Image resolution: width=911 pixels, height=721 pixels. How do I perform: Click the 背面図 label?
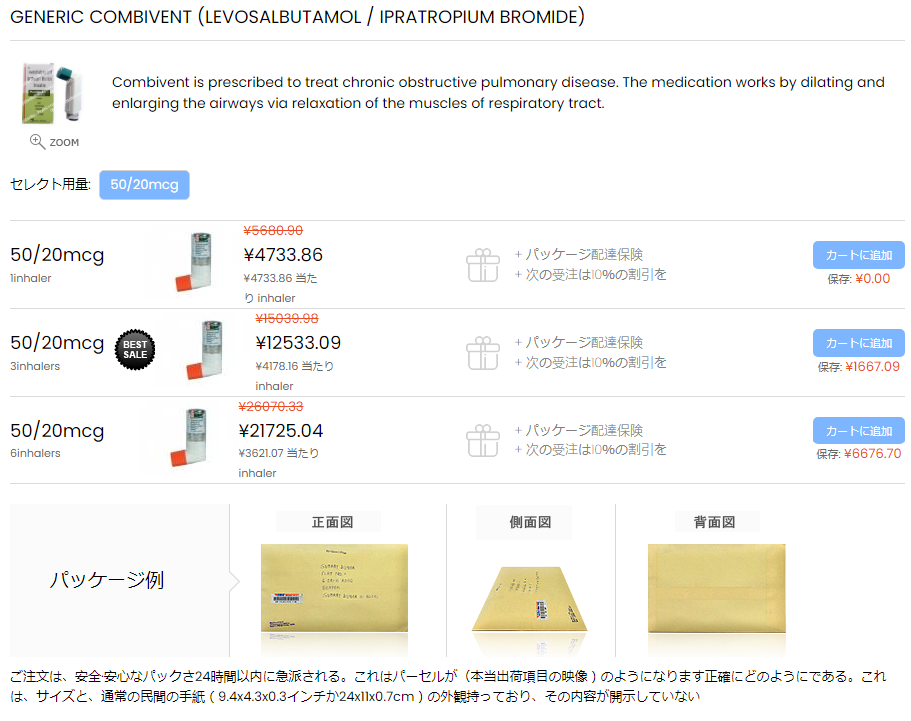[715, 522]
